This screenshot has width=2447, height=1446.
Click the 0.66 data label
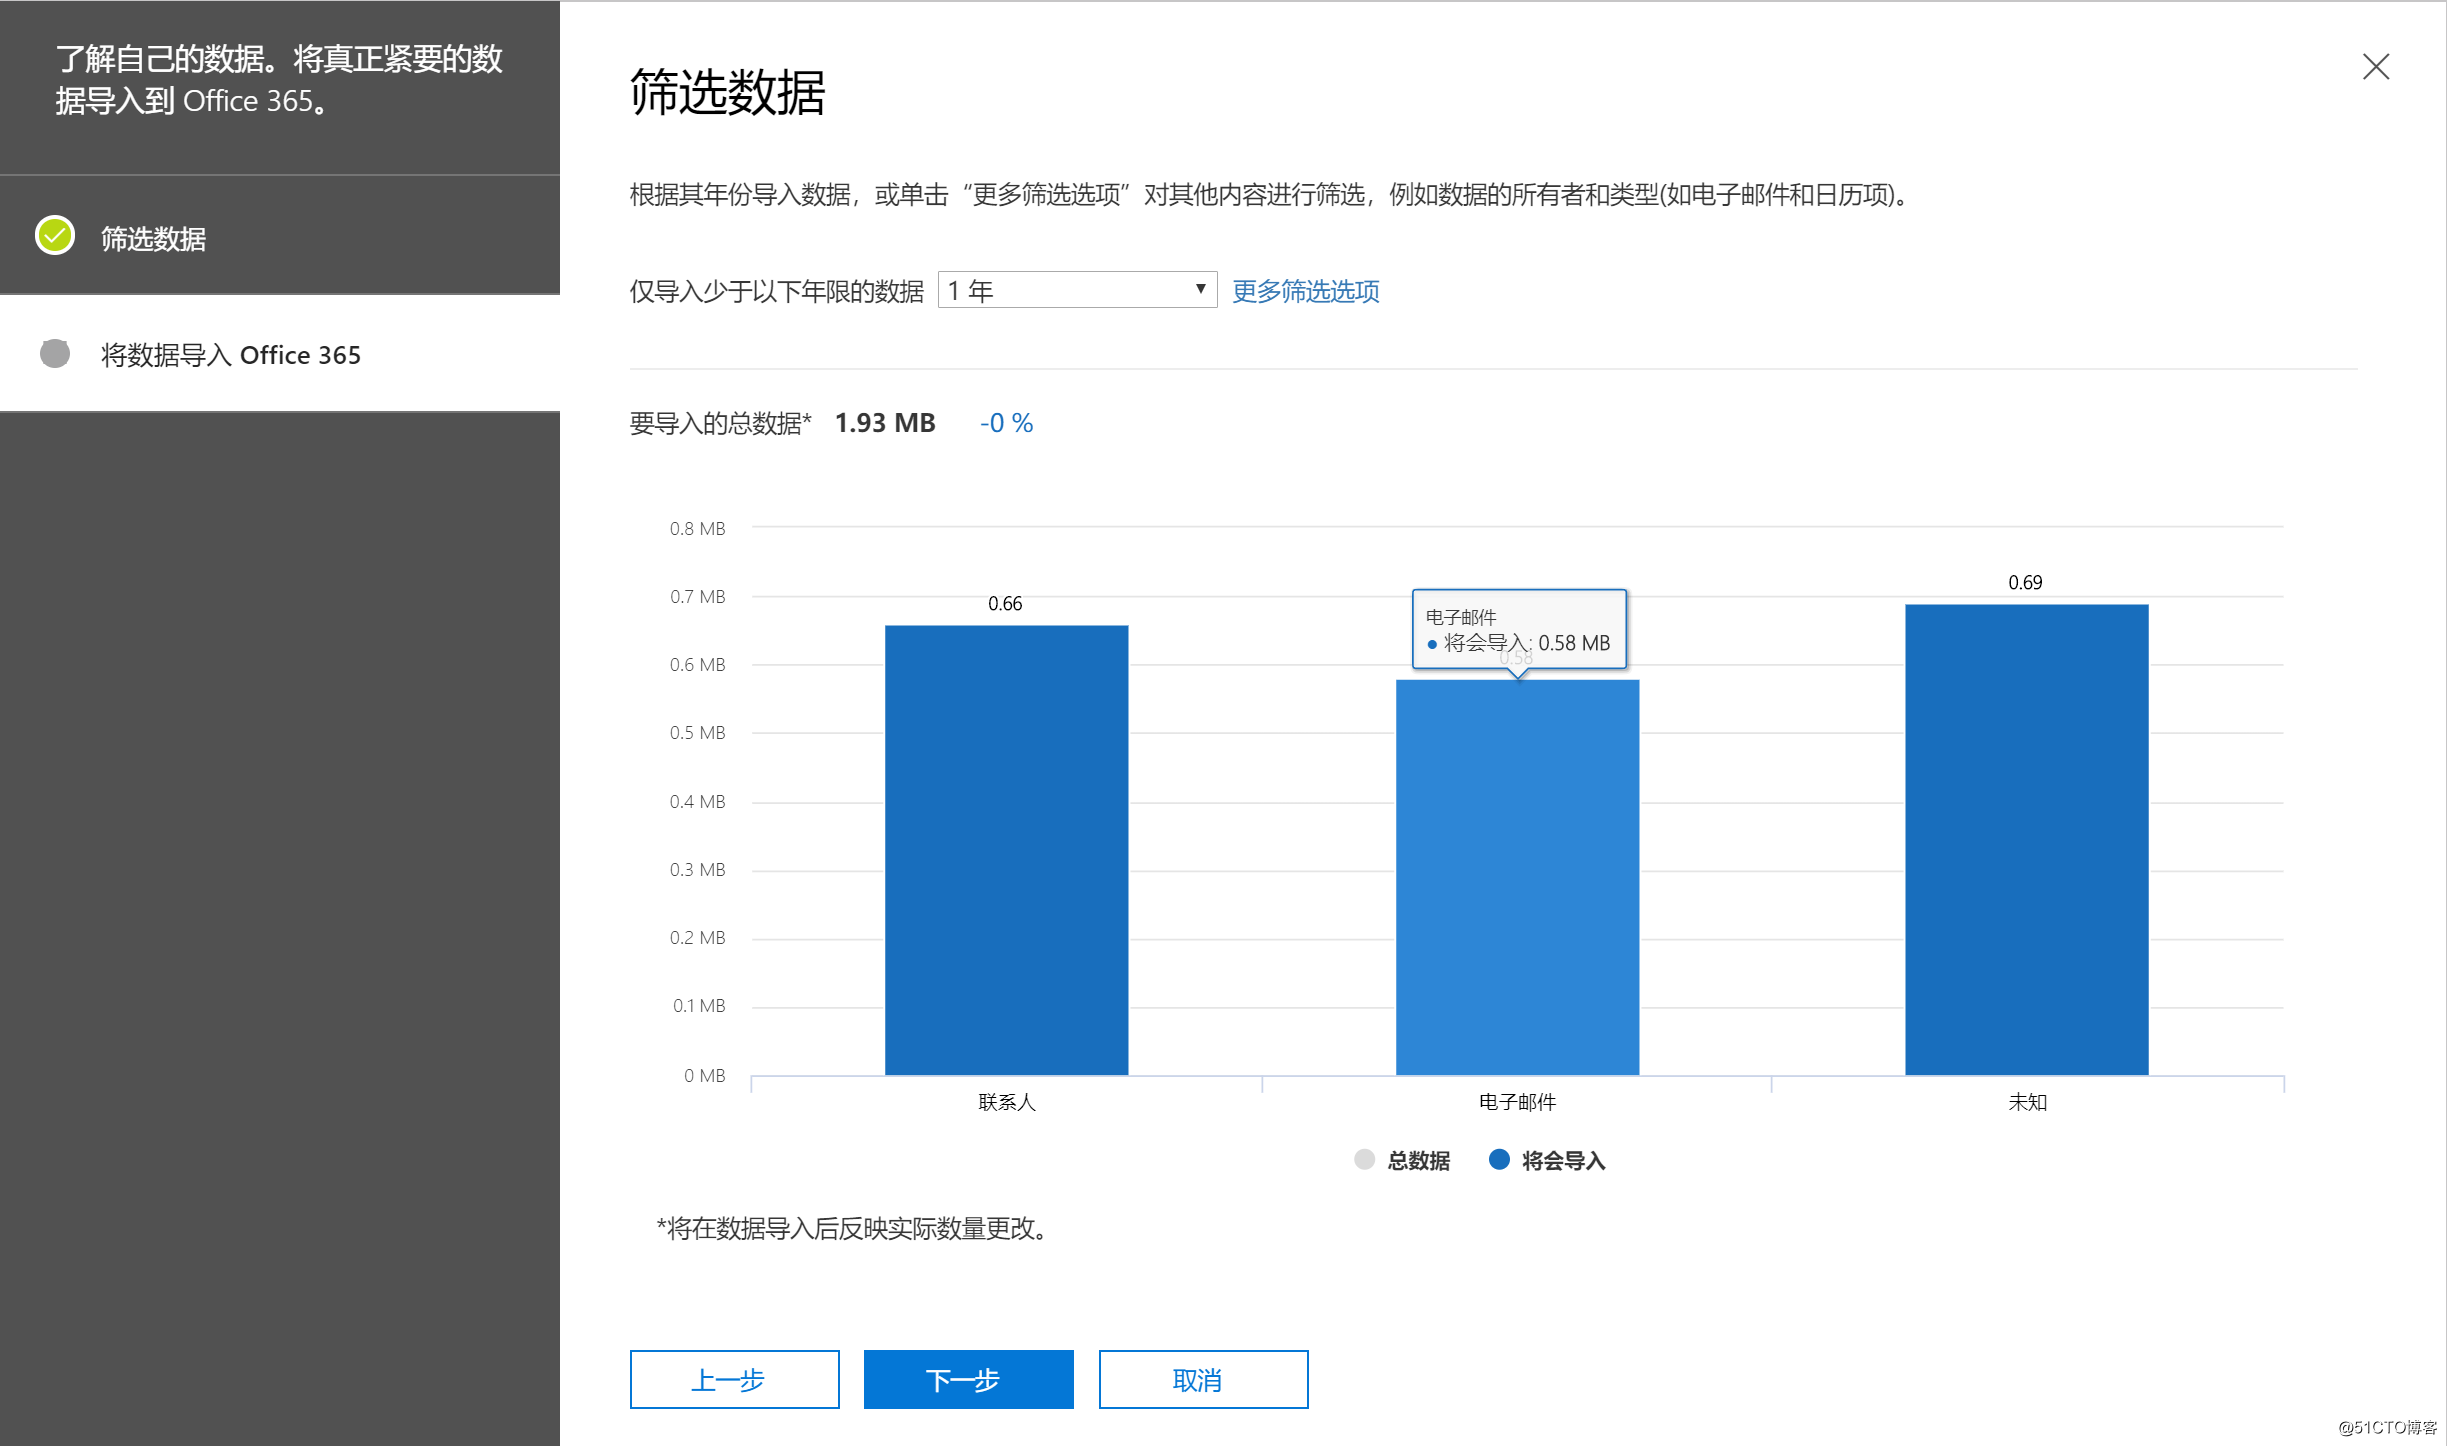1005,603
